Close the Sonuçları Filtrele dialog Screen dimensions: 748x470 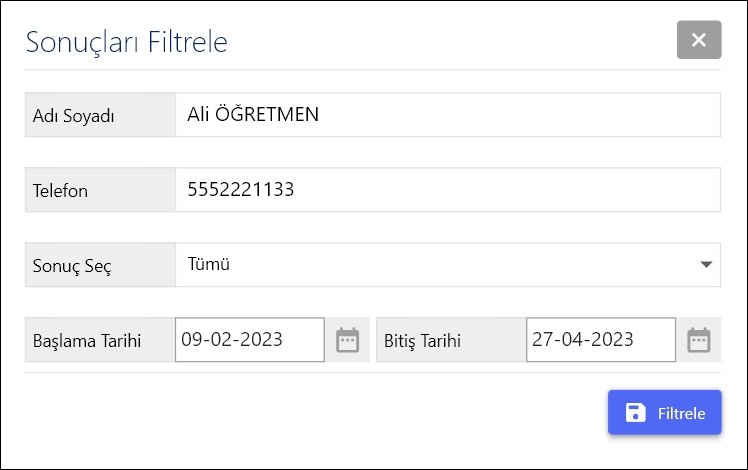698,40
